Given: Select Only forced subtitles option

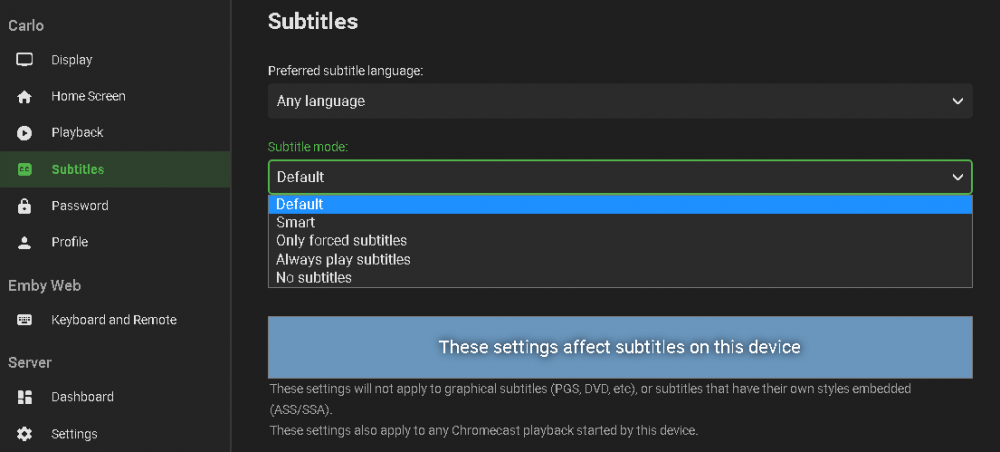Looking at the screenshot, I should tap(341, 241).
